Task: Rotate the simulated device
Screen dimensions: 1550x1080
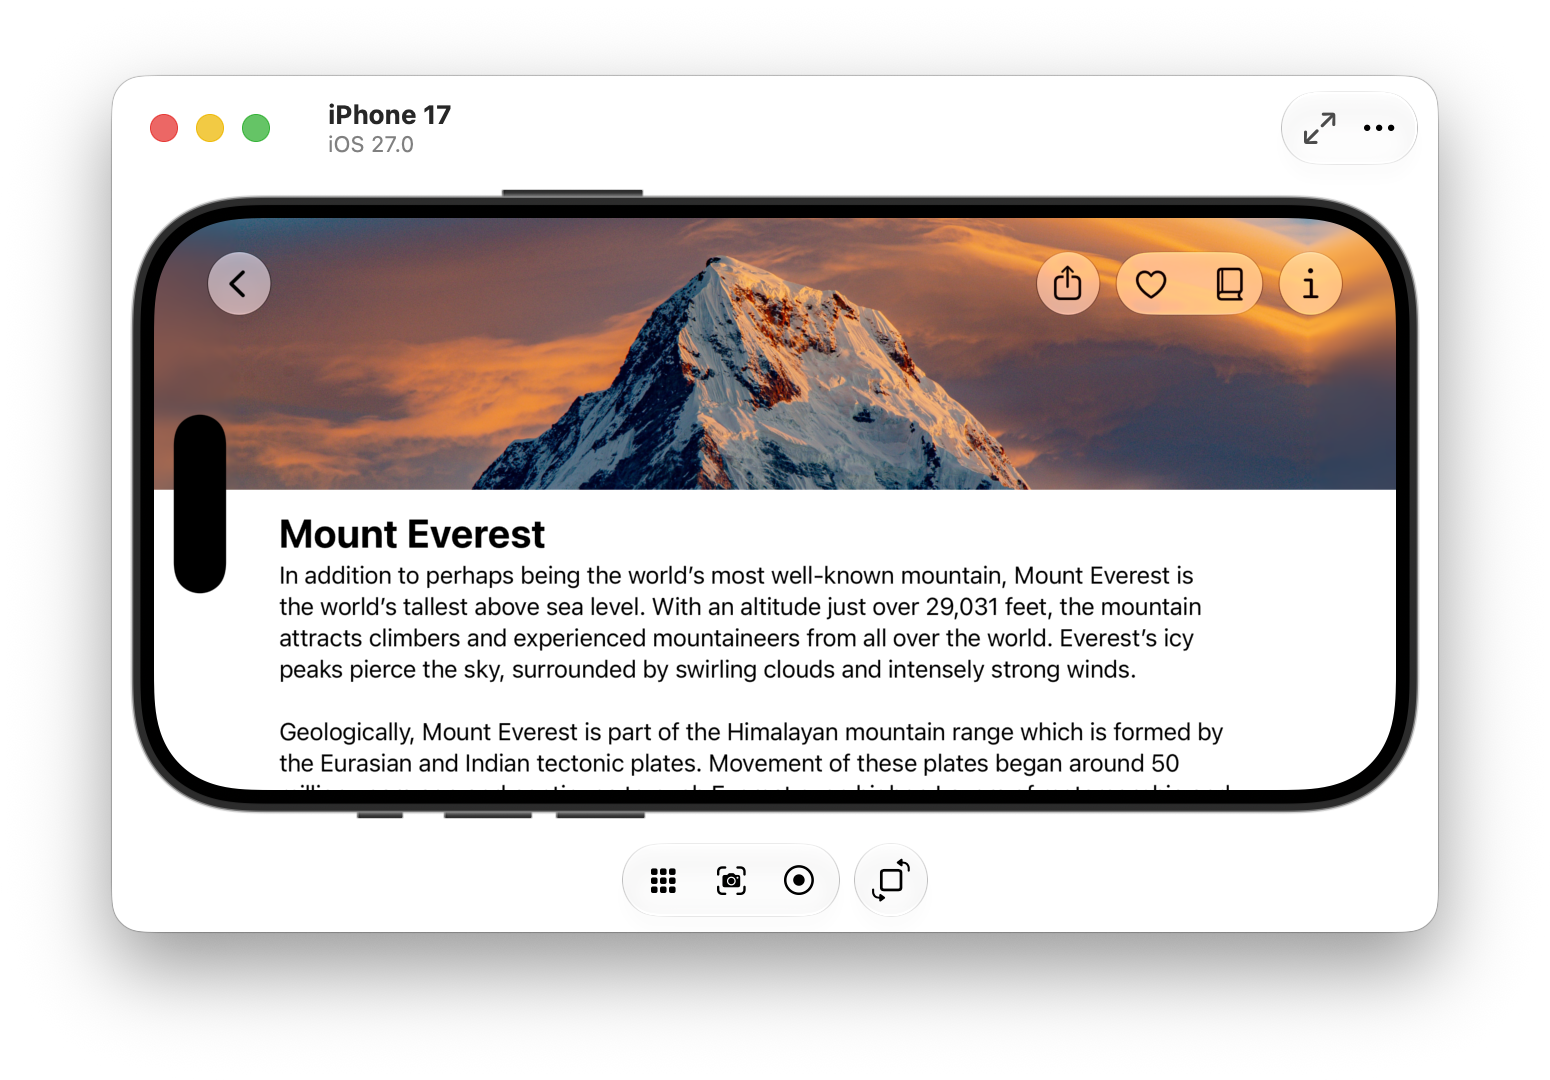Action: pyautogui.click(x=891, y=880)
